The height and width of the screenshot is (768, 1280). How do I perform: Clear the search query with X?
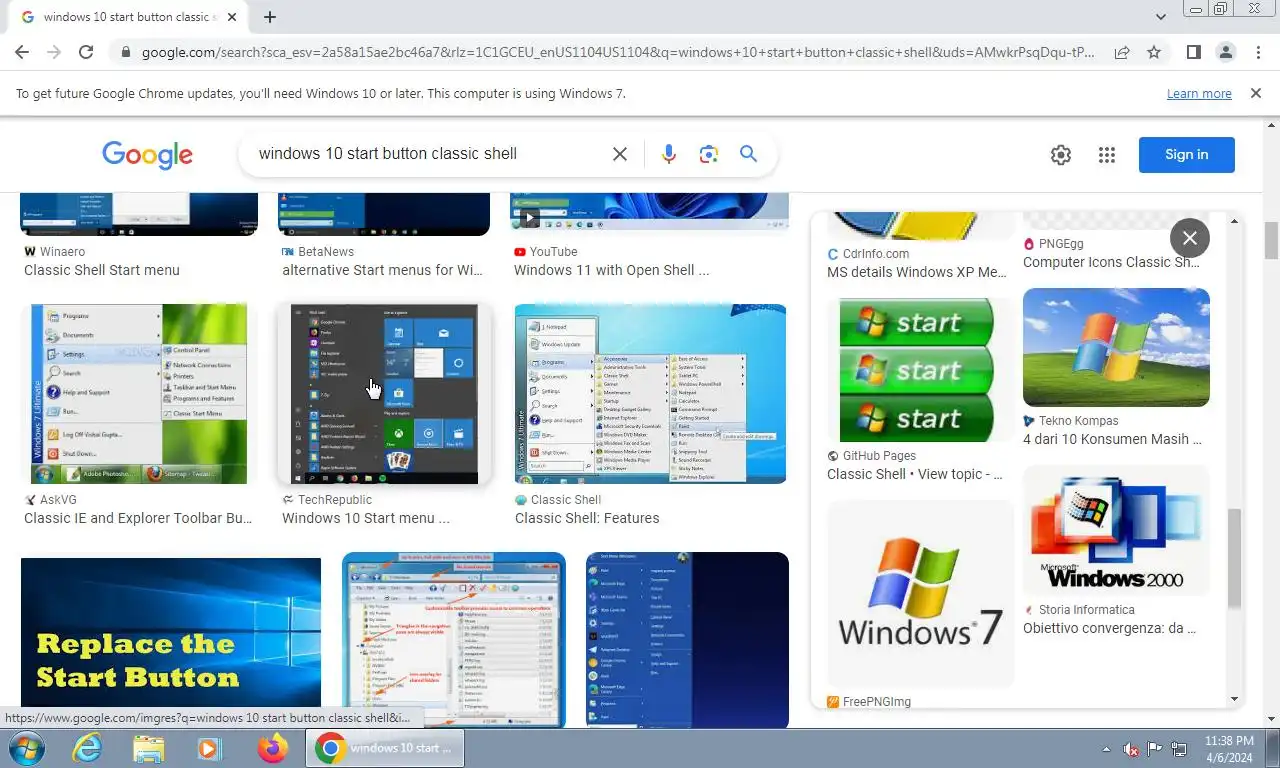pos(620,154)
